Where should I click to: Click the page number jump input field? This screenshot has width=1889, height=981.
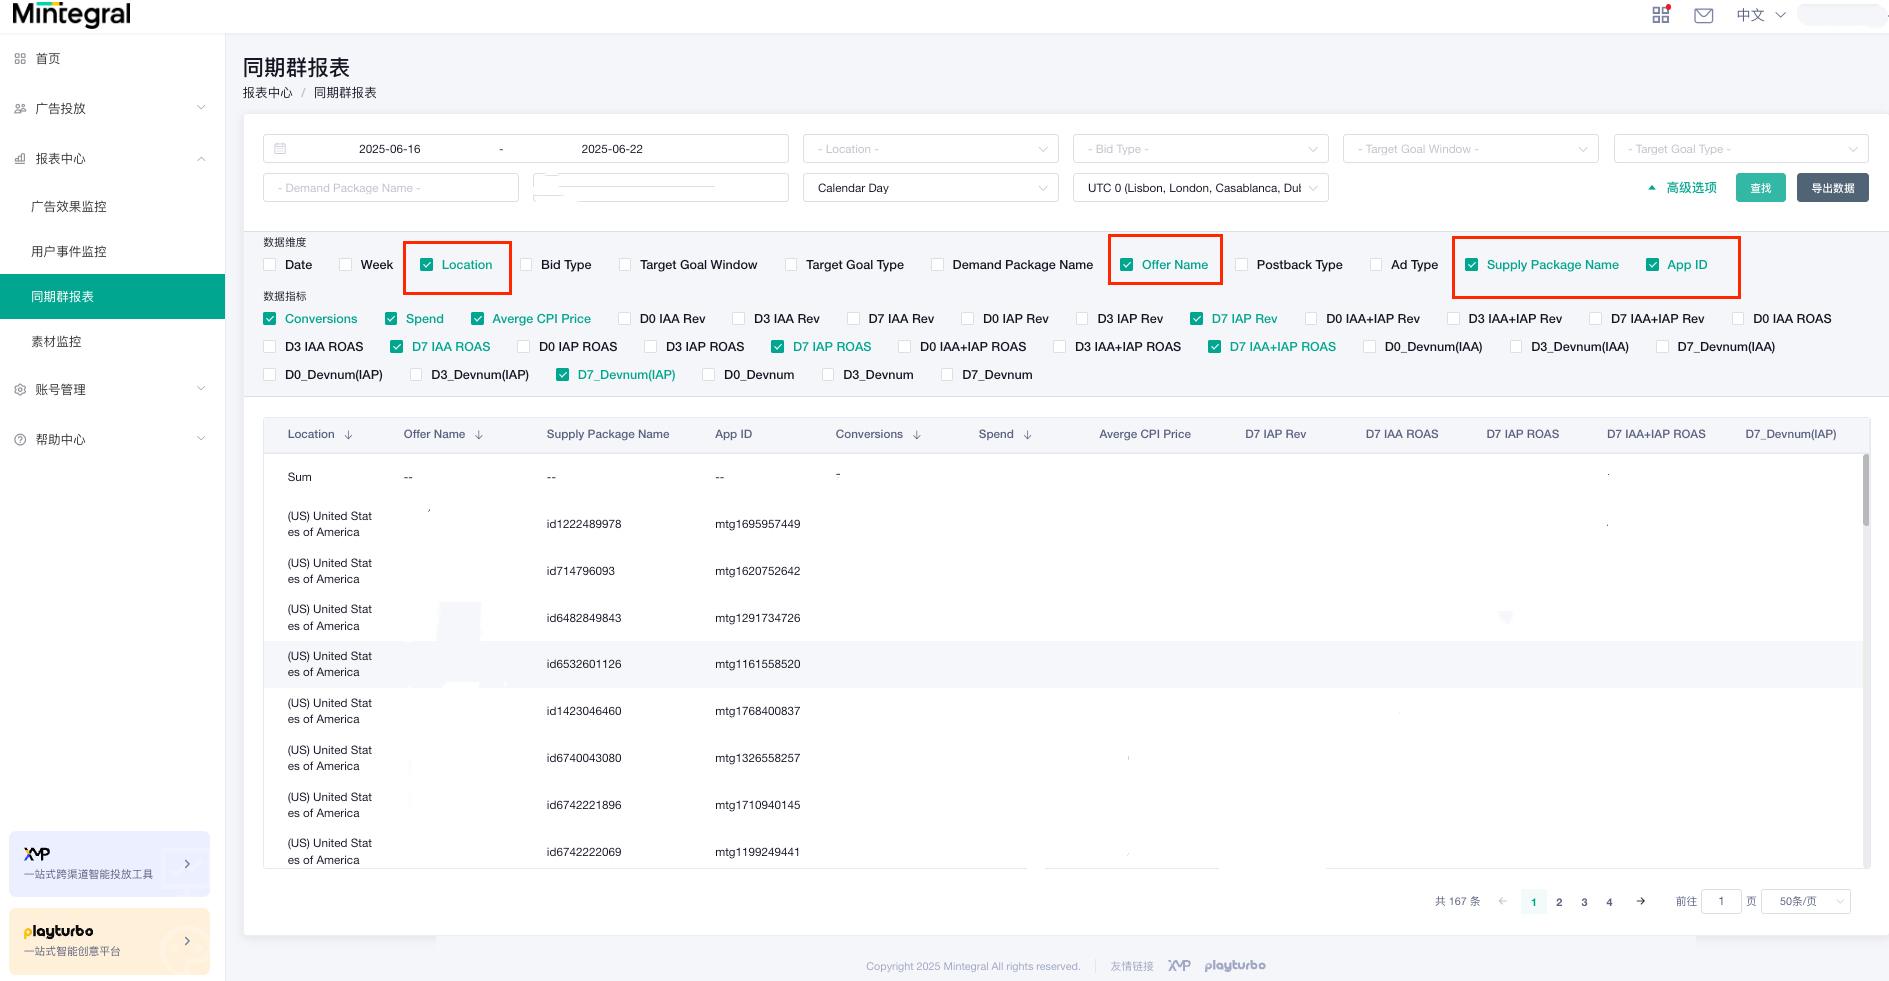[x=1720, y=901]
